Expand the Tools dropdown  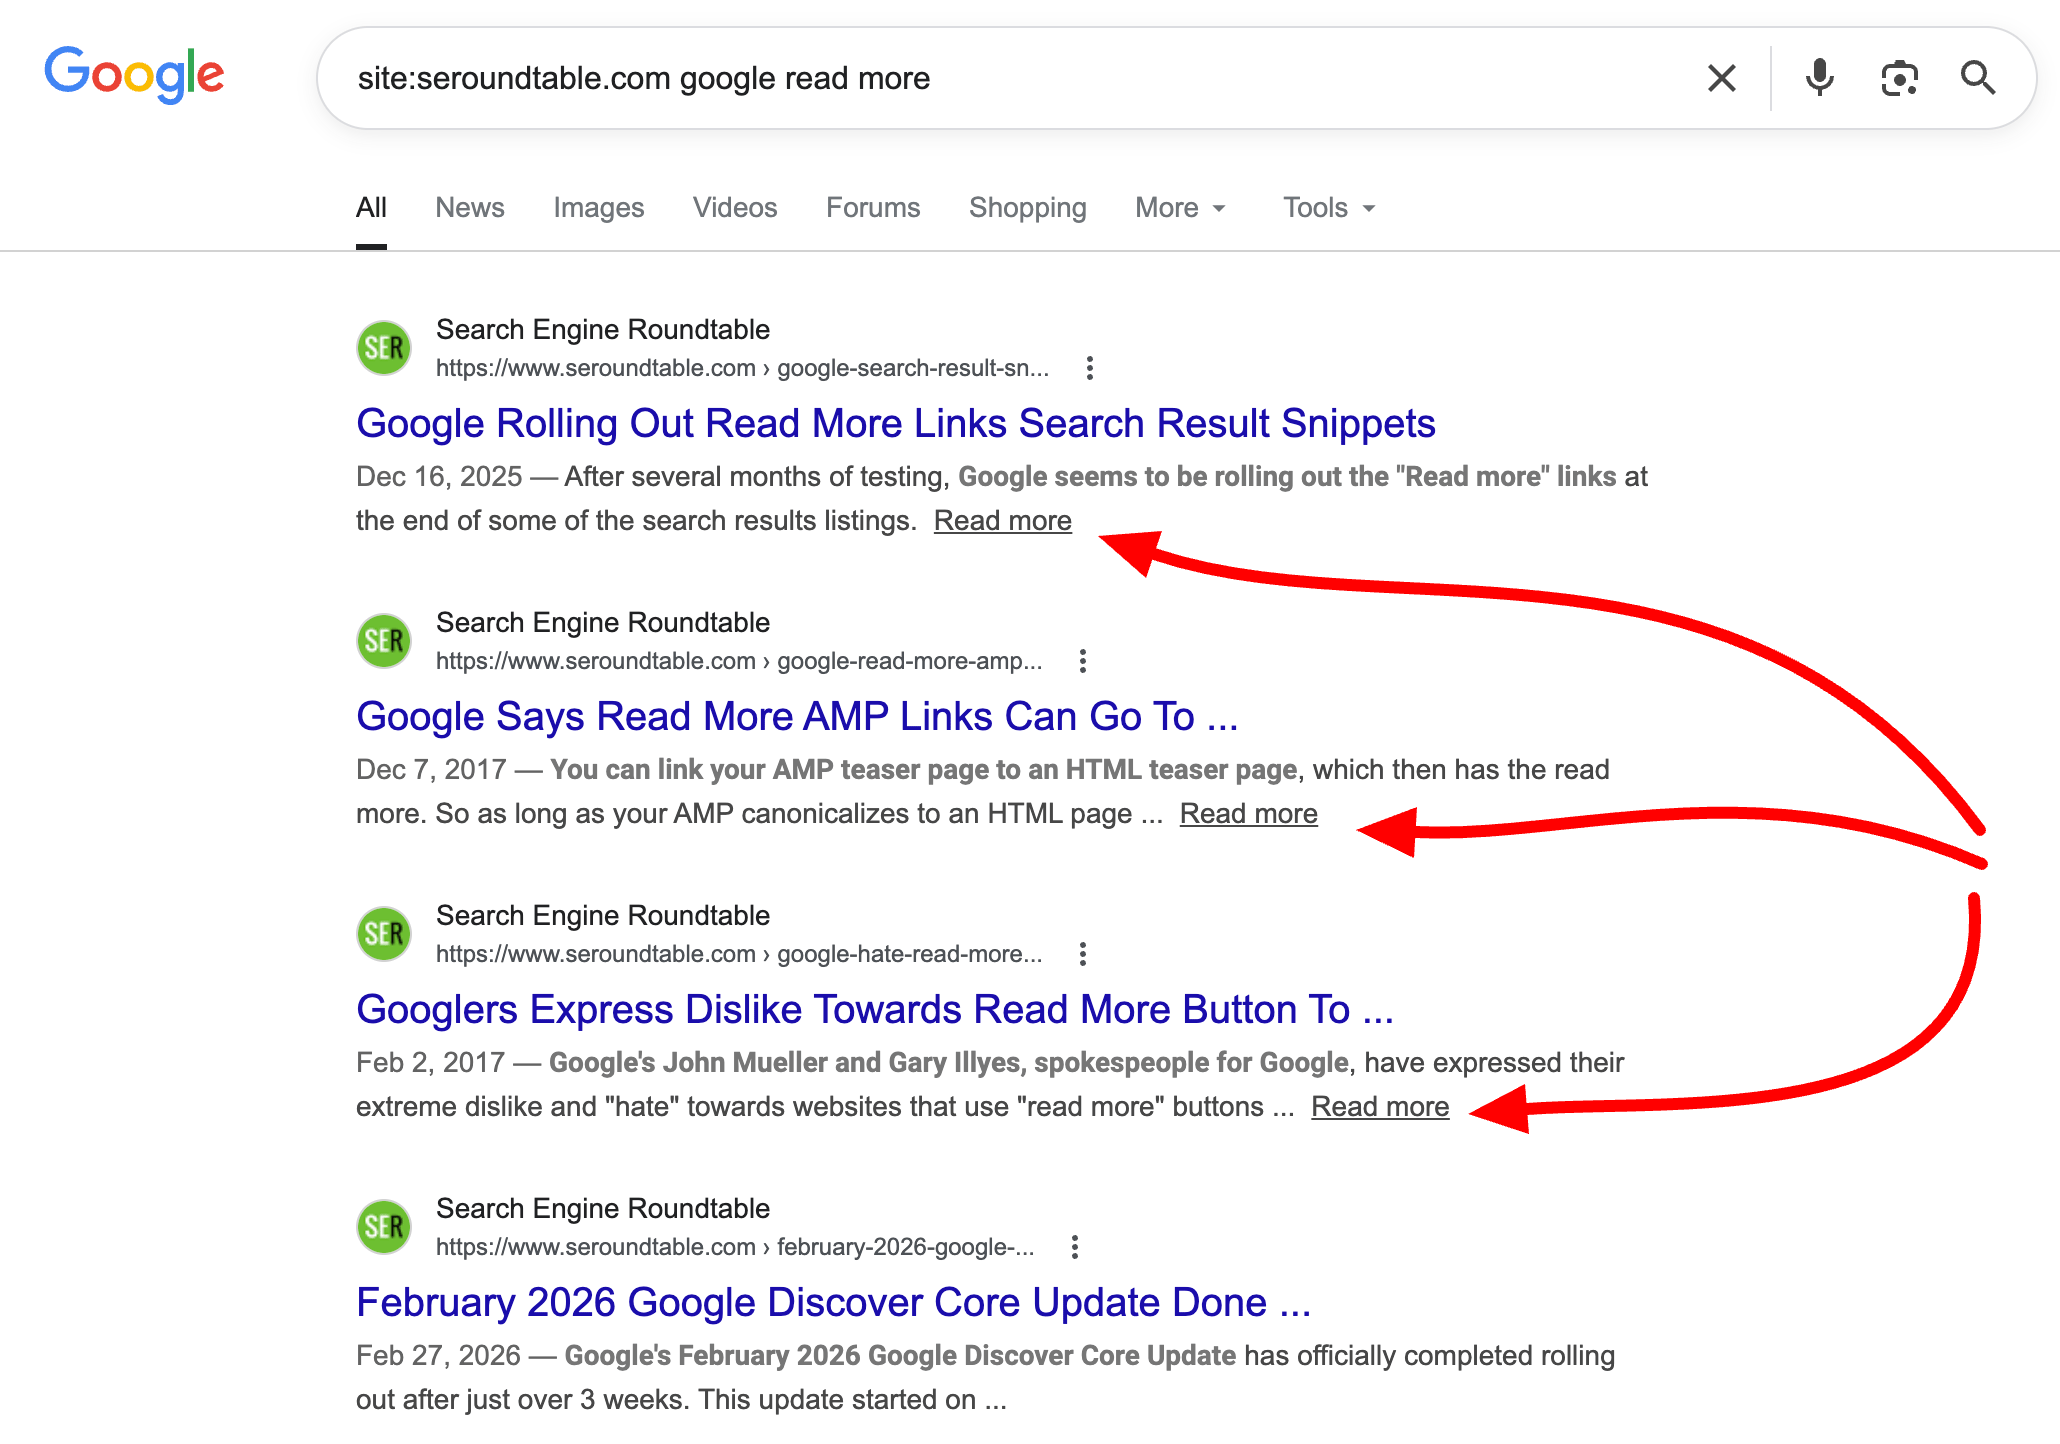click(x=1329, y=208)
